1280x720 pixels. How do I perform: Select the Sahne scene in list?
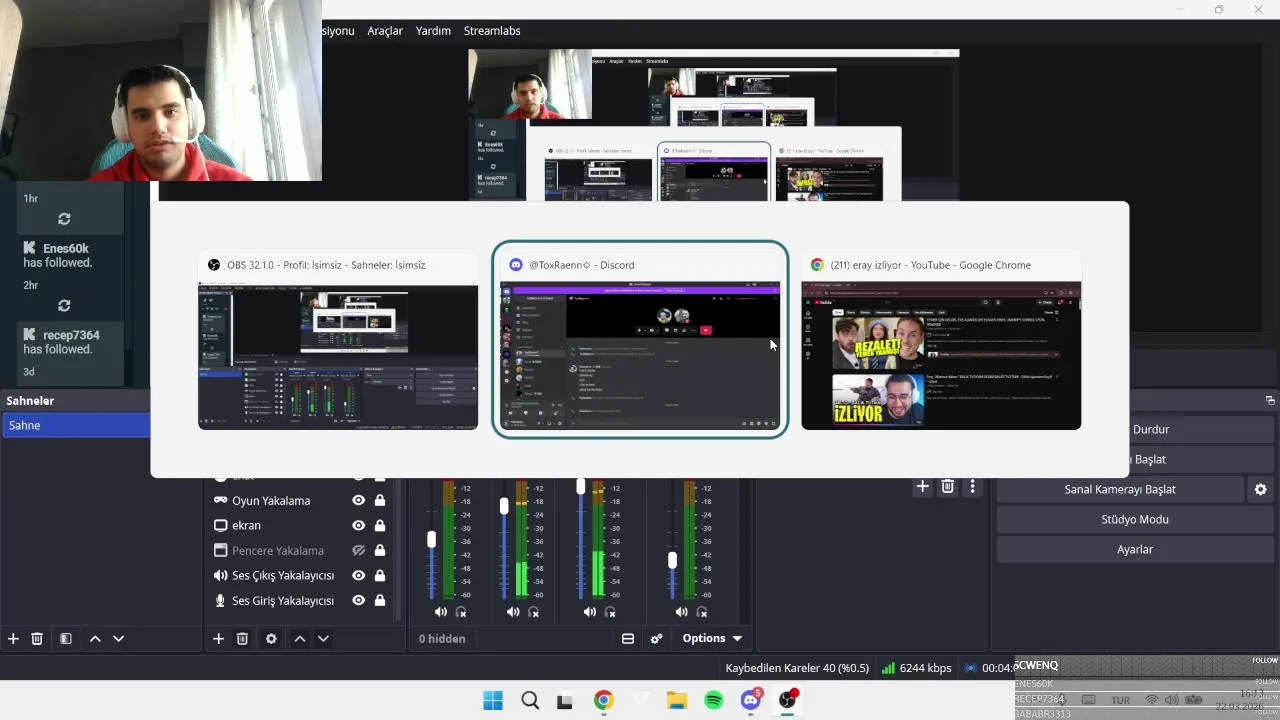click(75, 425)
